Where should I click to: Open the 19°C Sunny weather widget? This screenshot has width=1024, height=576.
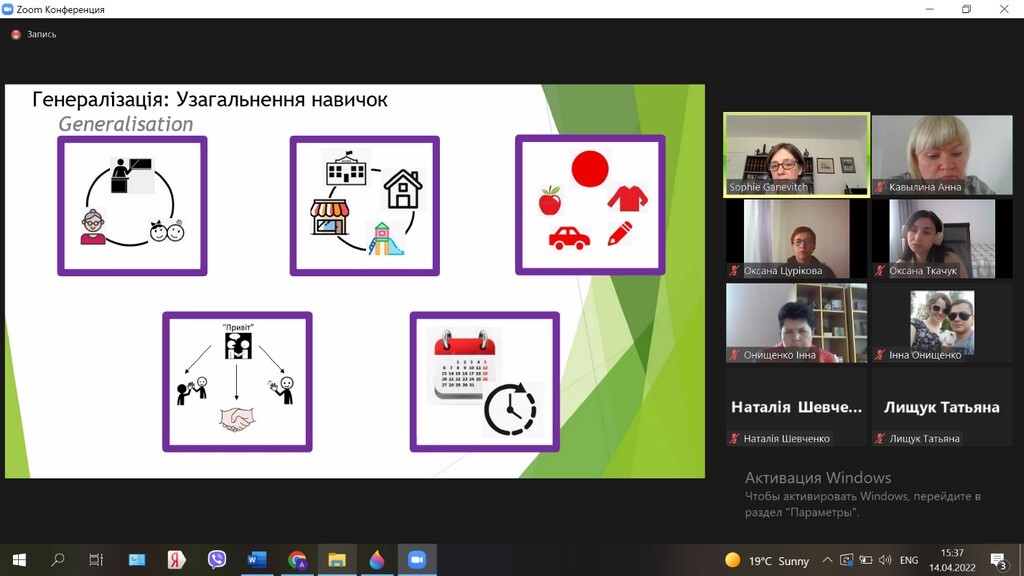[x=767, y=560]
